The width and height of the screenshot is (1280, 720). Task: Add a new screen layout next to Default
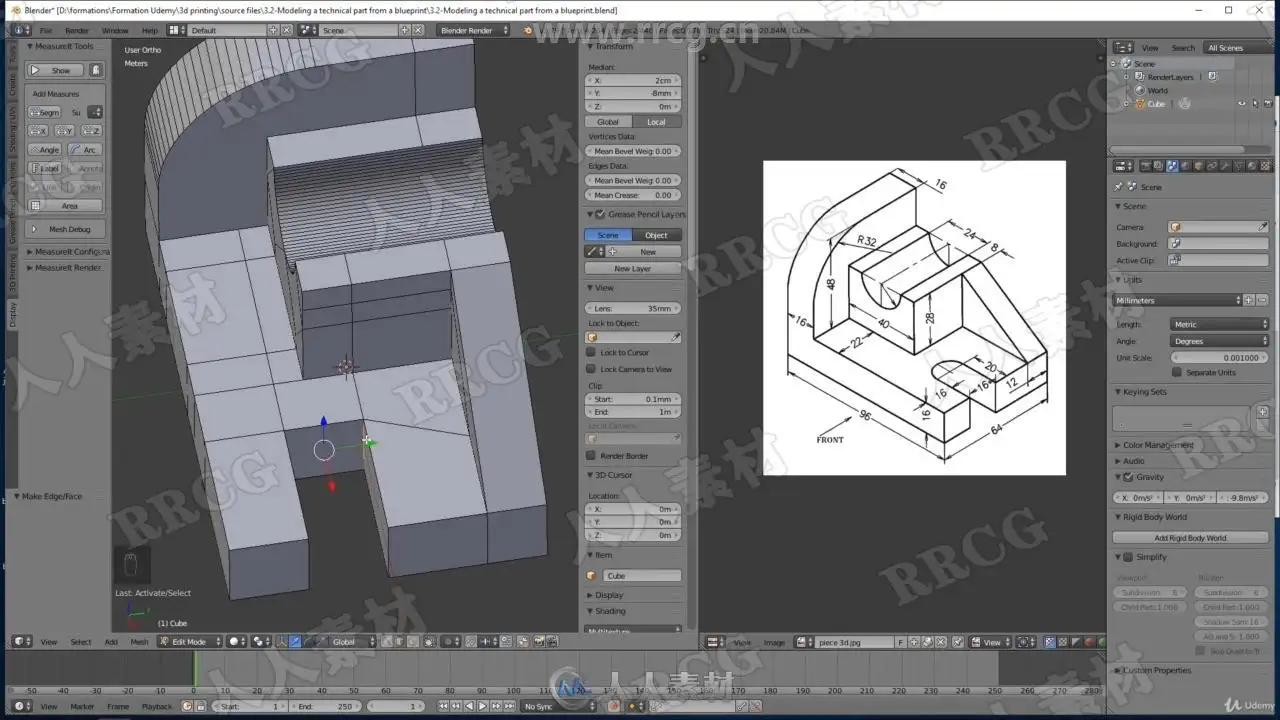[273, 30]
